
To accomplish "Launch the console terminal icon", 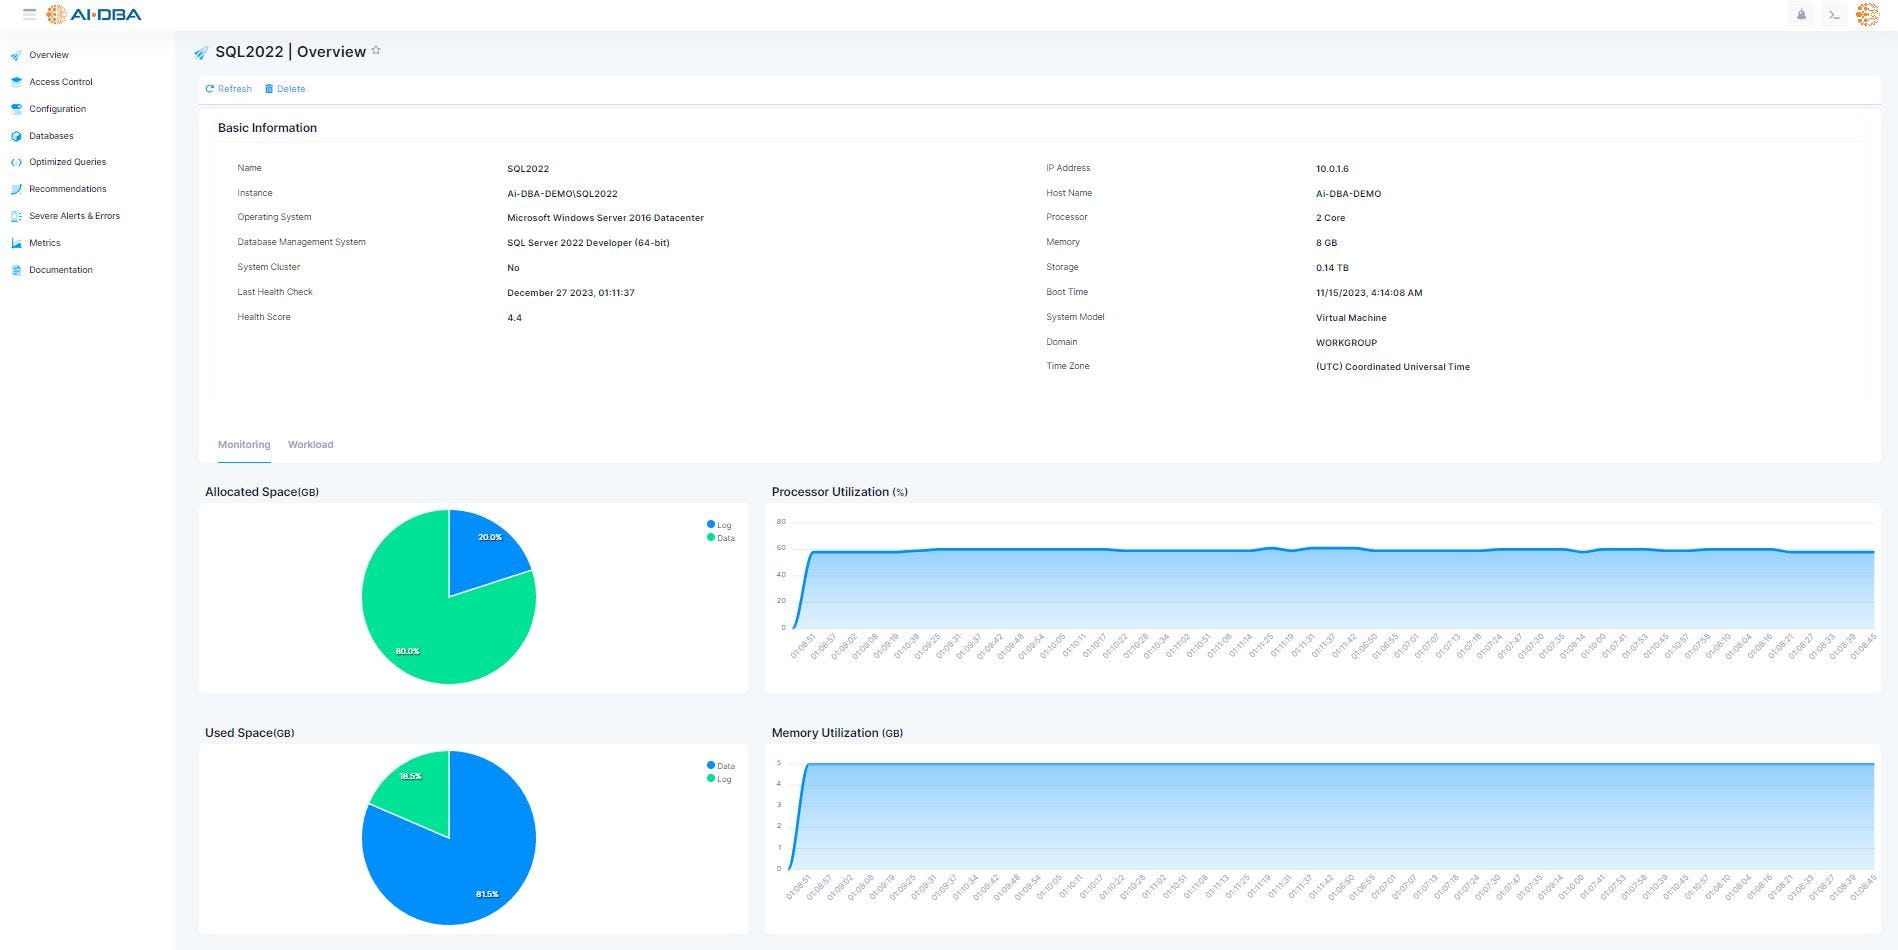I will tap(1833, 15).
